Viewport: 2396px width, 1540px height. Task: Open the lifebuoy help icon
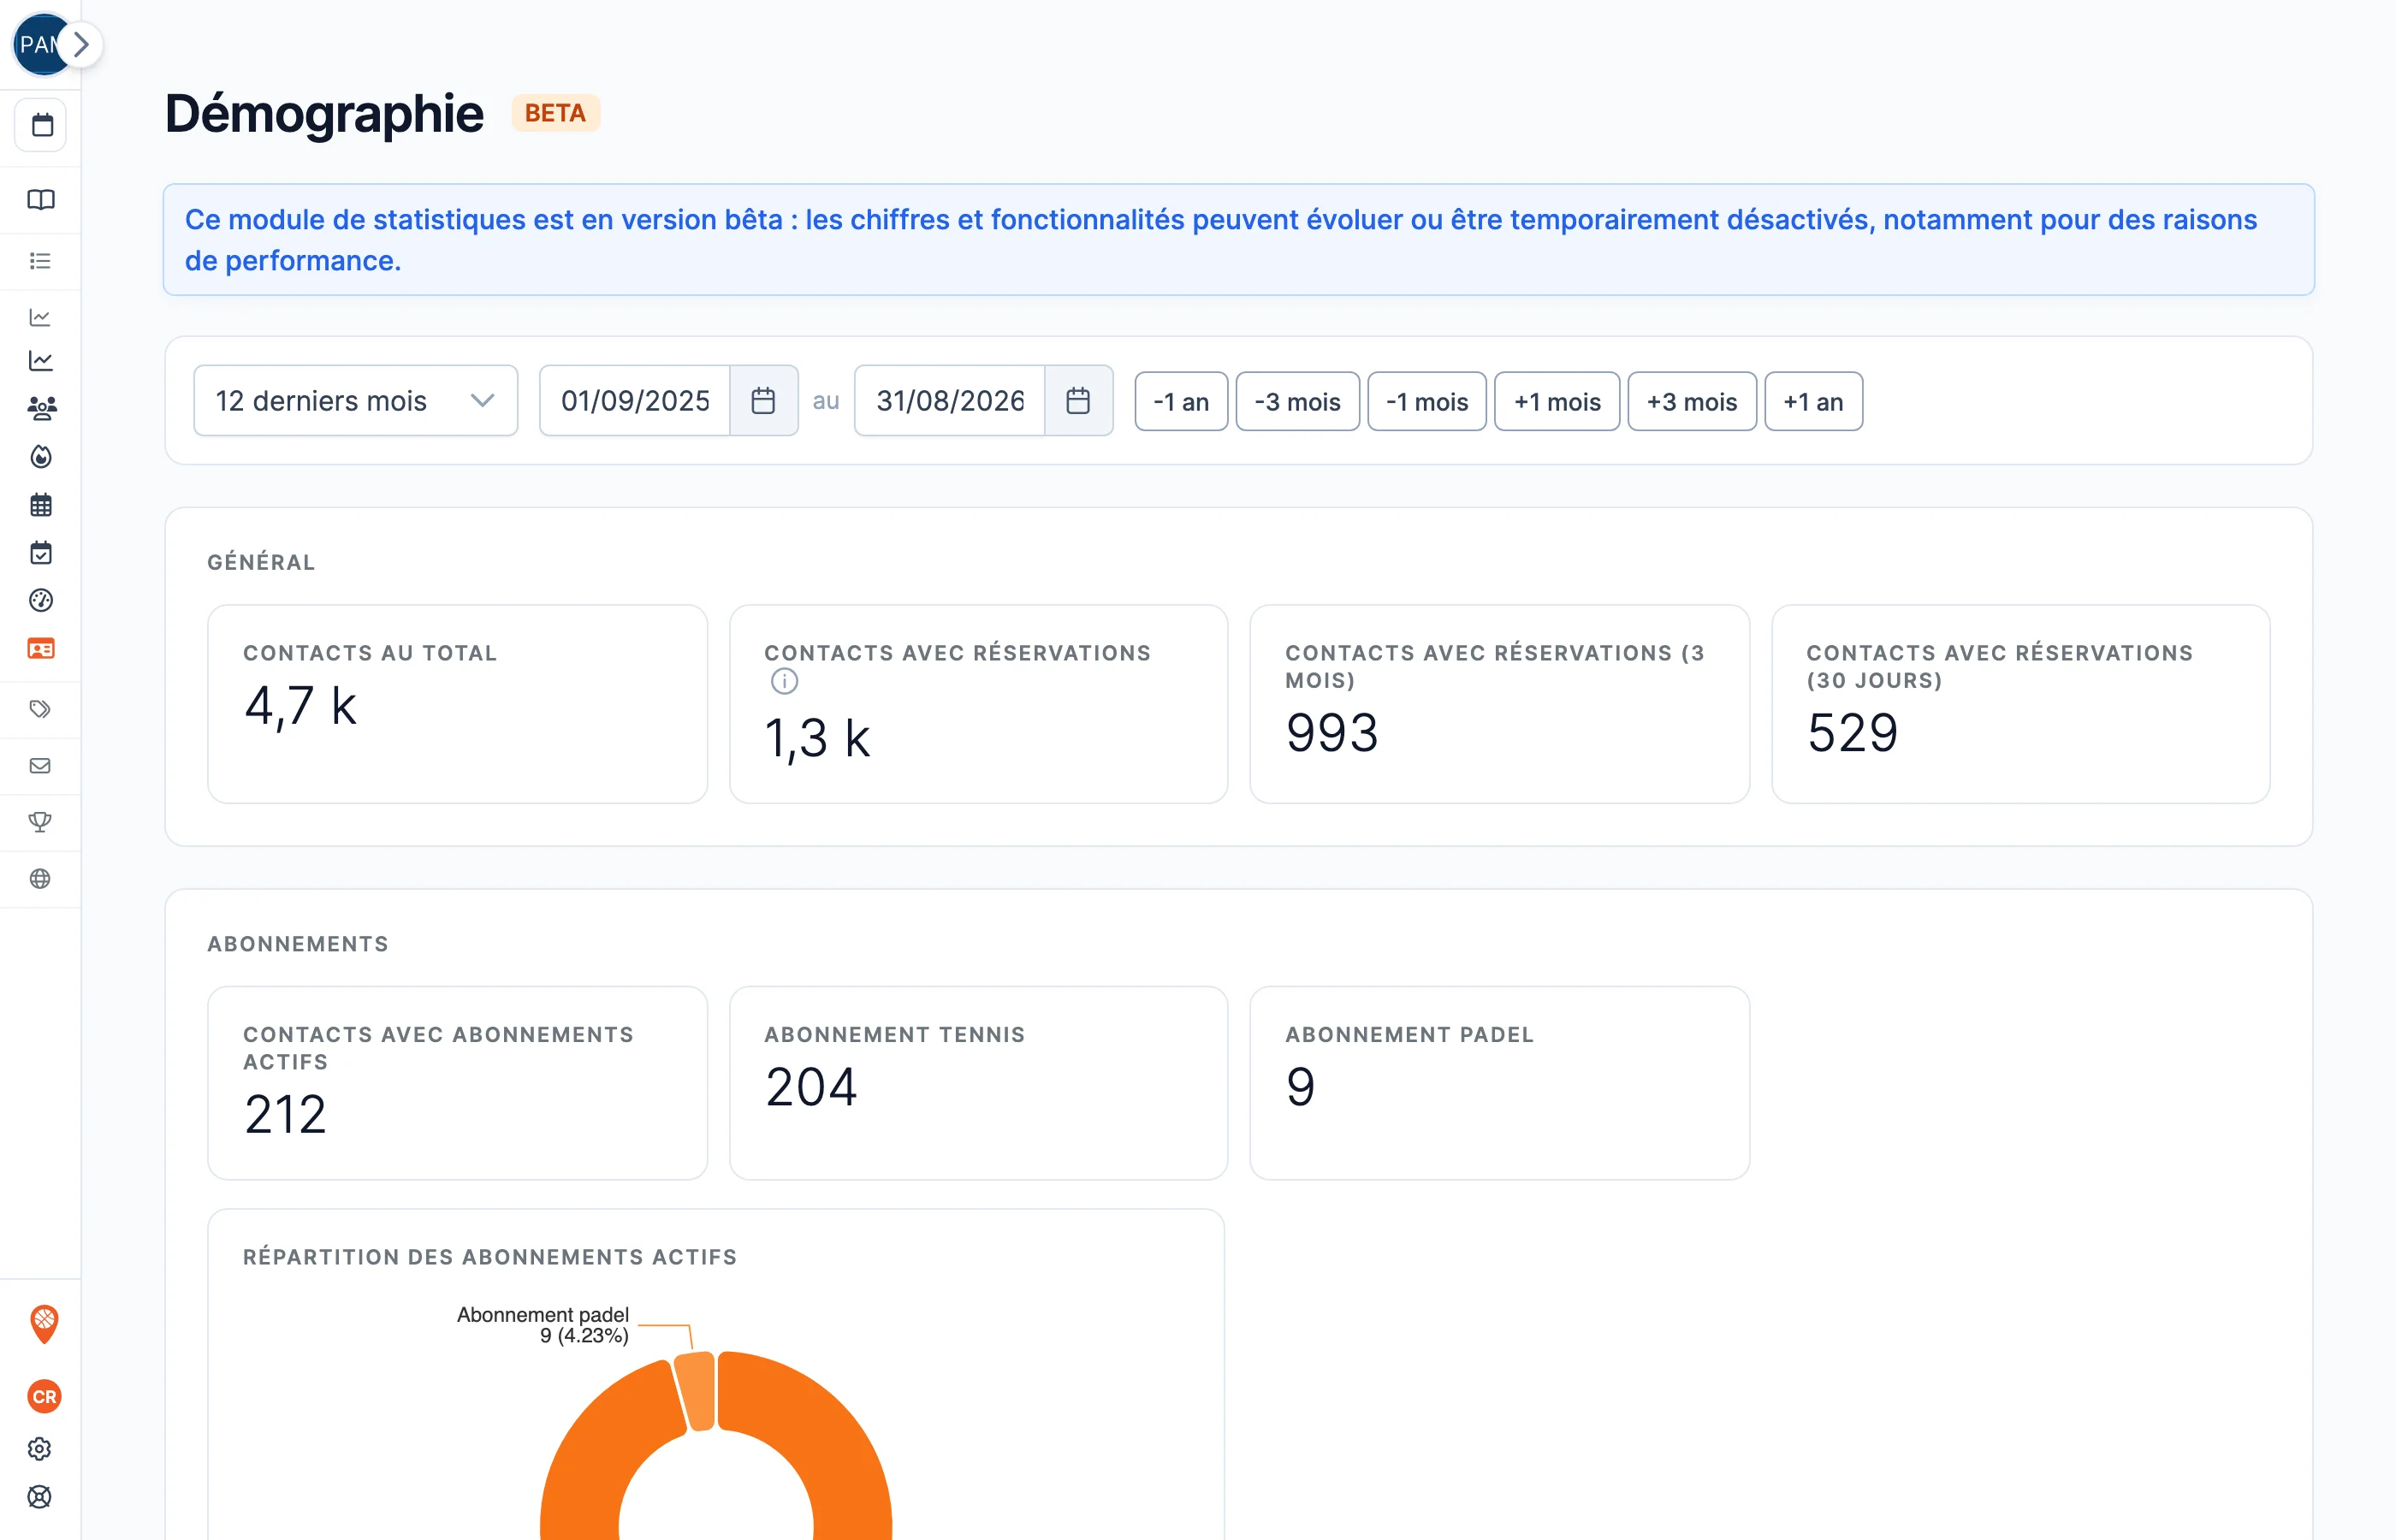tap(40, 1497)
